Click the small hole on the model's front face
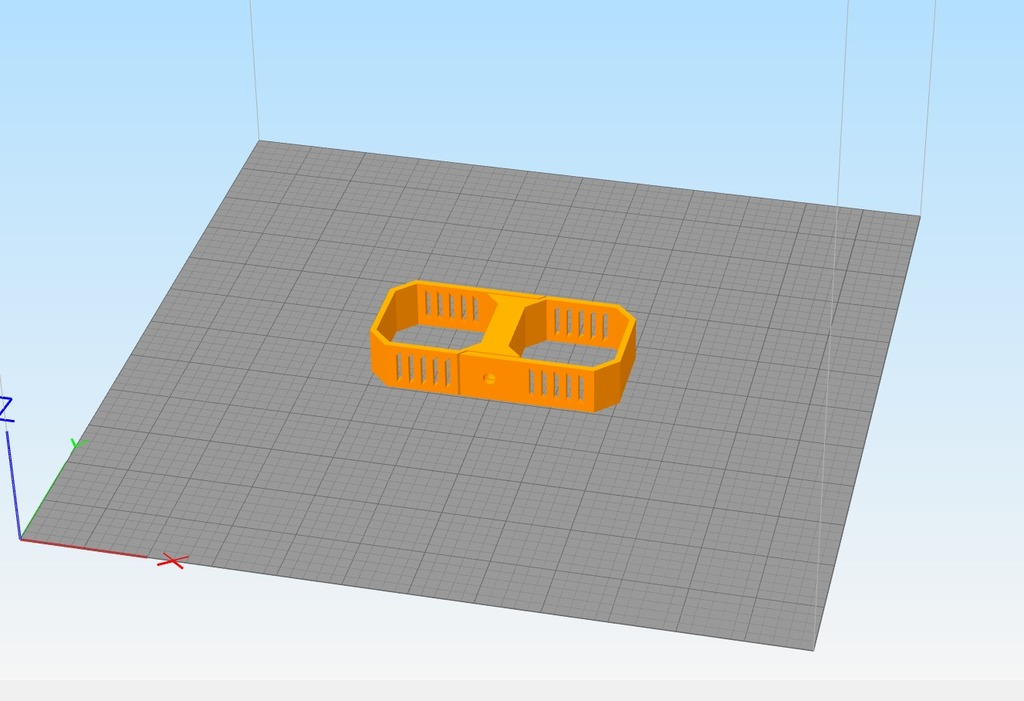The height and width of the screenshot is (701, 1024). (489, 377)
